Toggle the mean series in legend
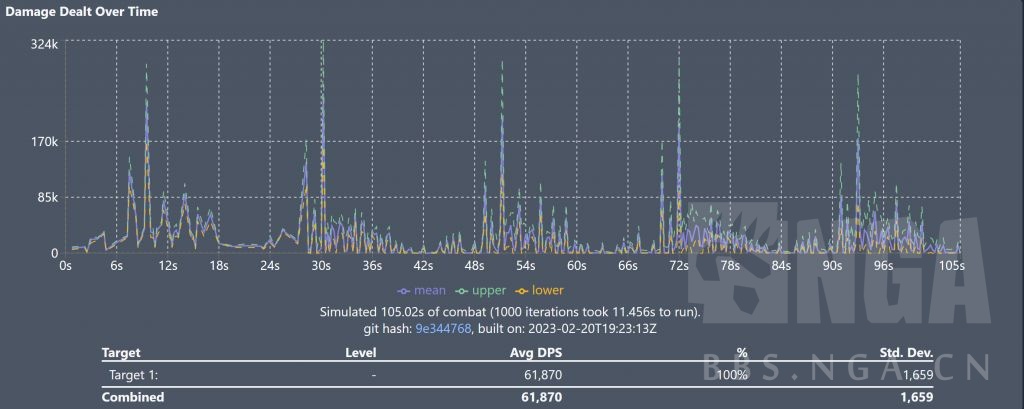Image resolution: width=1024 pixels, height=409 pixels. (x=421, y=291)
